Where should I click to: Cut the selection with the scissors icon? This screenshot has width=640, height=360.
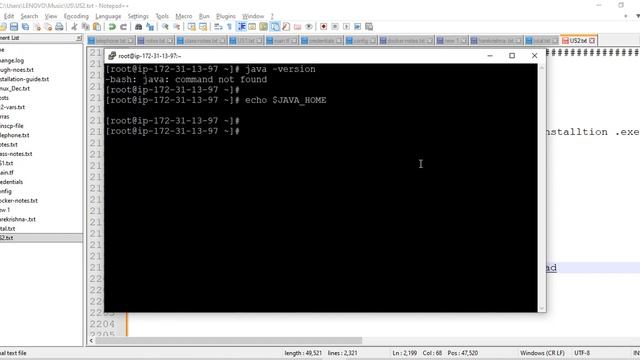pos(74,27)
